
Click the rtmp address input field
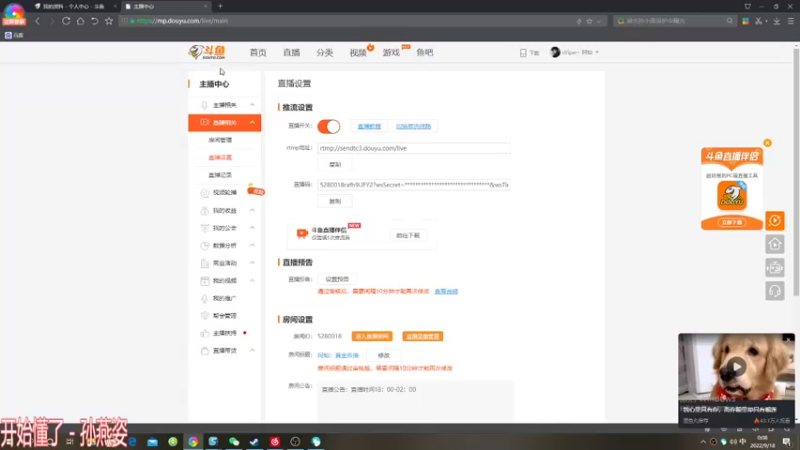click(x=414, y=148)
